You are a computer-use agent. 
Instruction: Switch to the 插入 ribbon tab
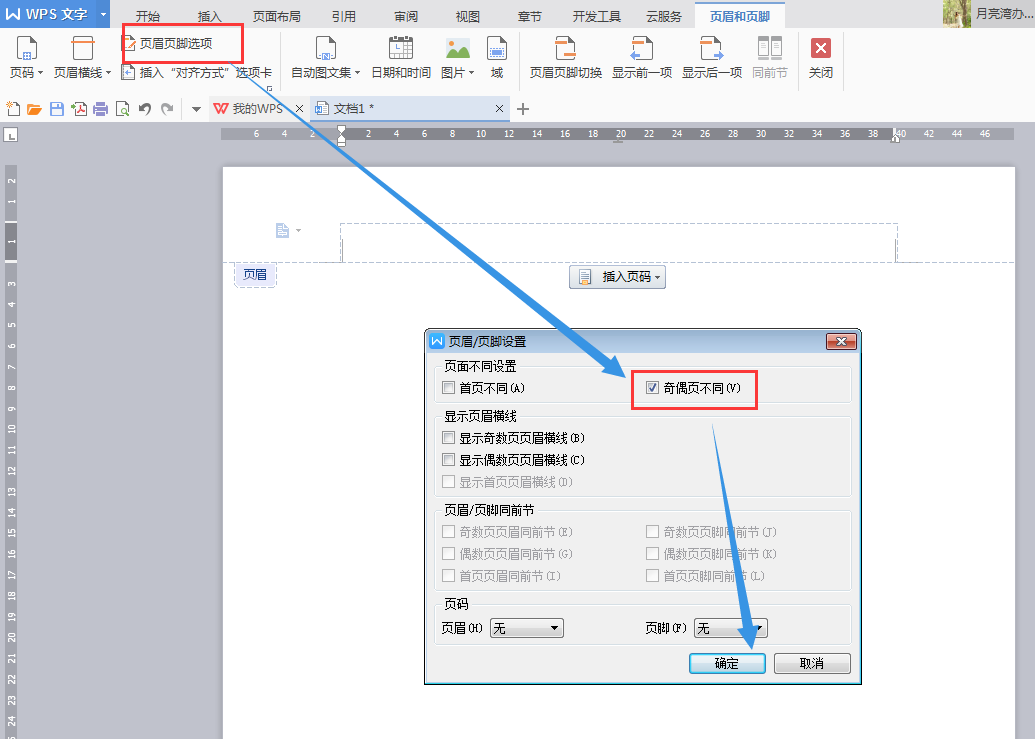coord(209,16)
